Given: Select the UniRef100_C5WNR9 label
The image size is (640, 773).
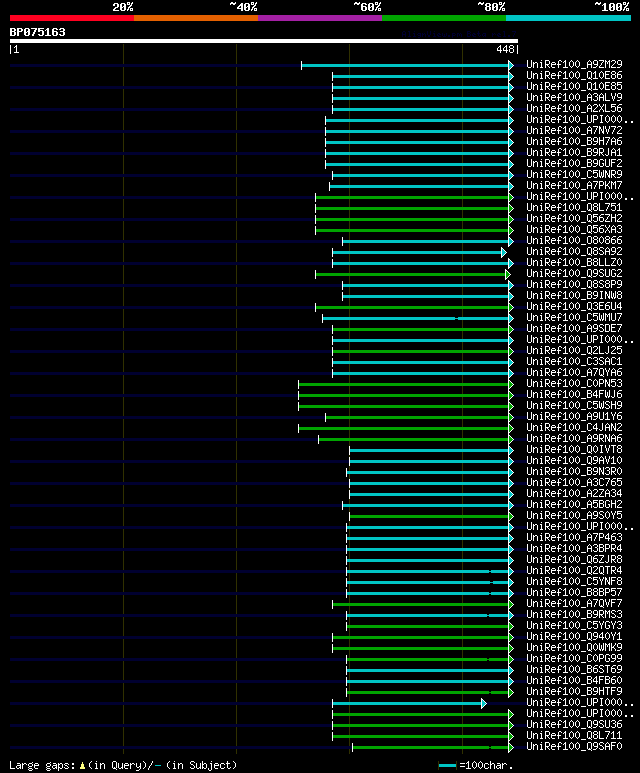Looking at the screenshot, I should 574,175.
